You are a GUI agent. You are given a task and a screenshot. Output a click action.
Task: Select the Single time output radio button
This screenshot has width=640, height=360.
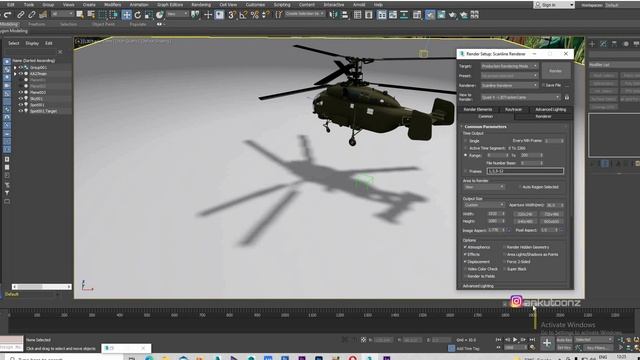click(x=466, y=141)
